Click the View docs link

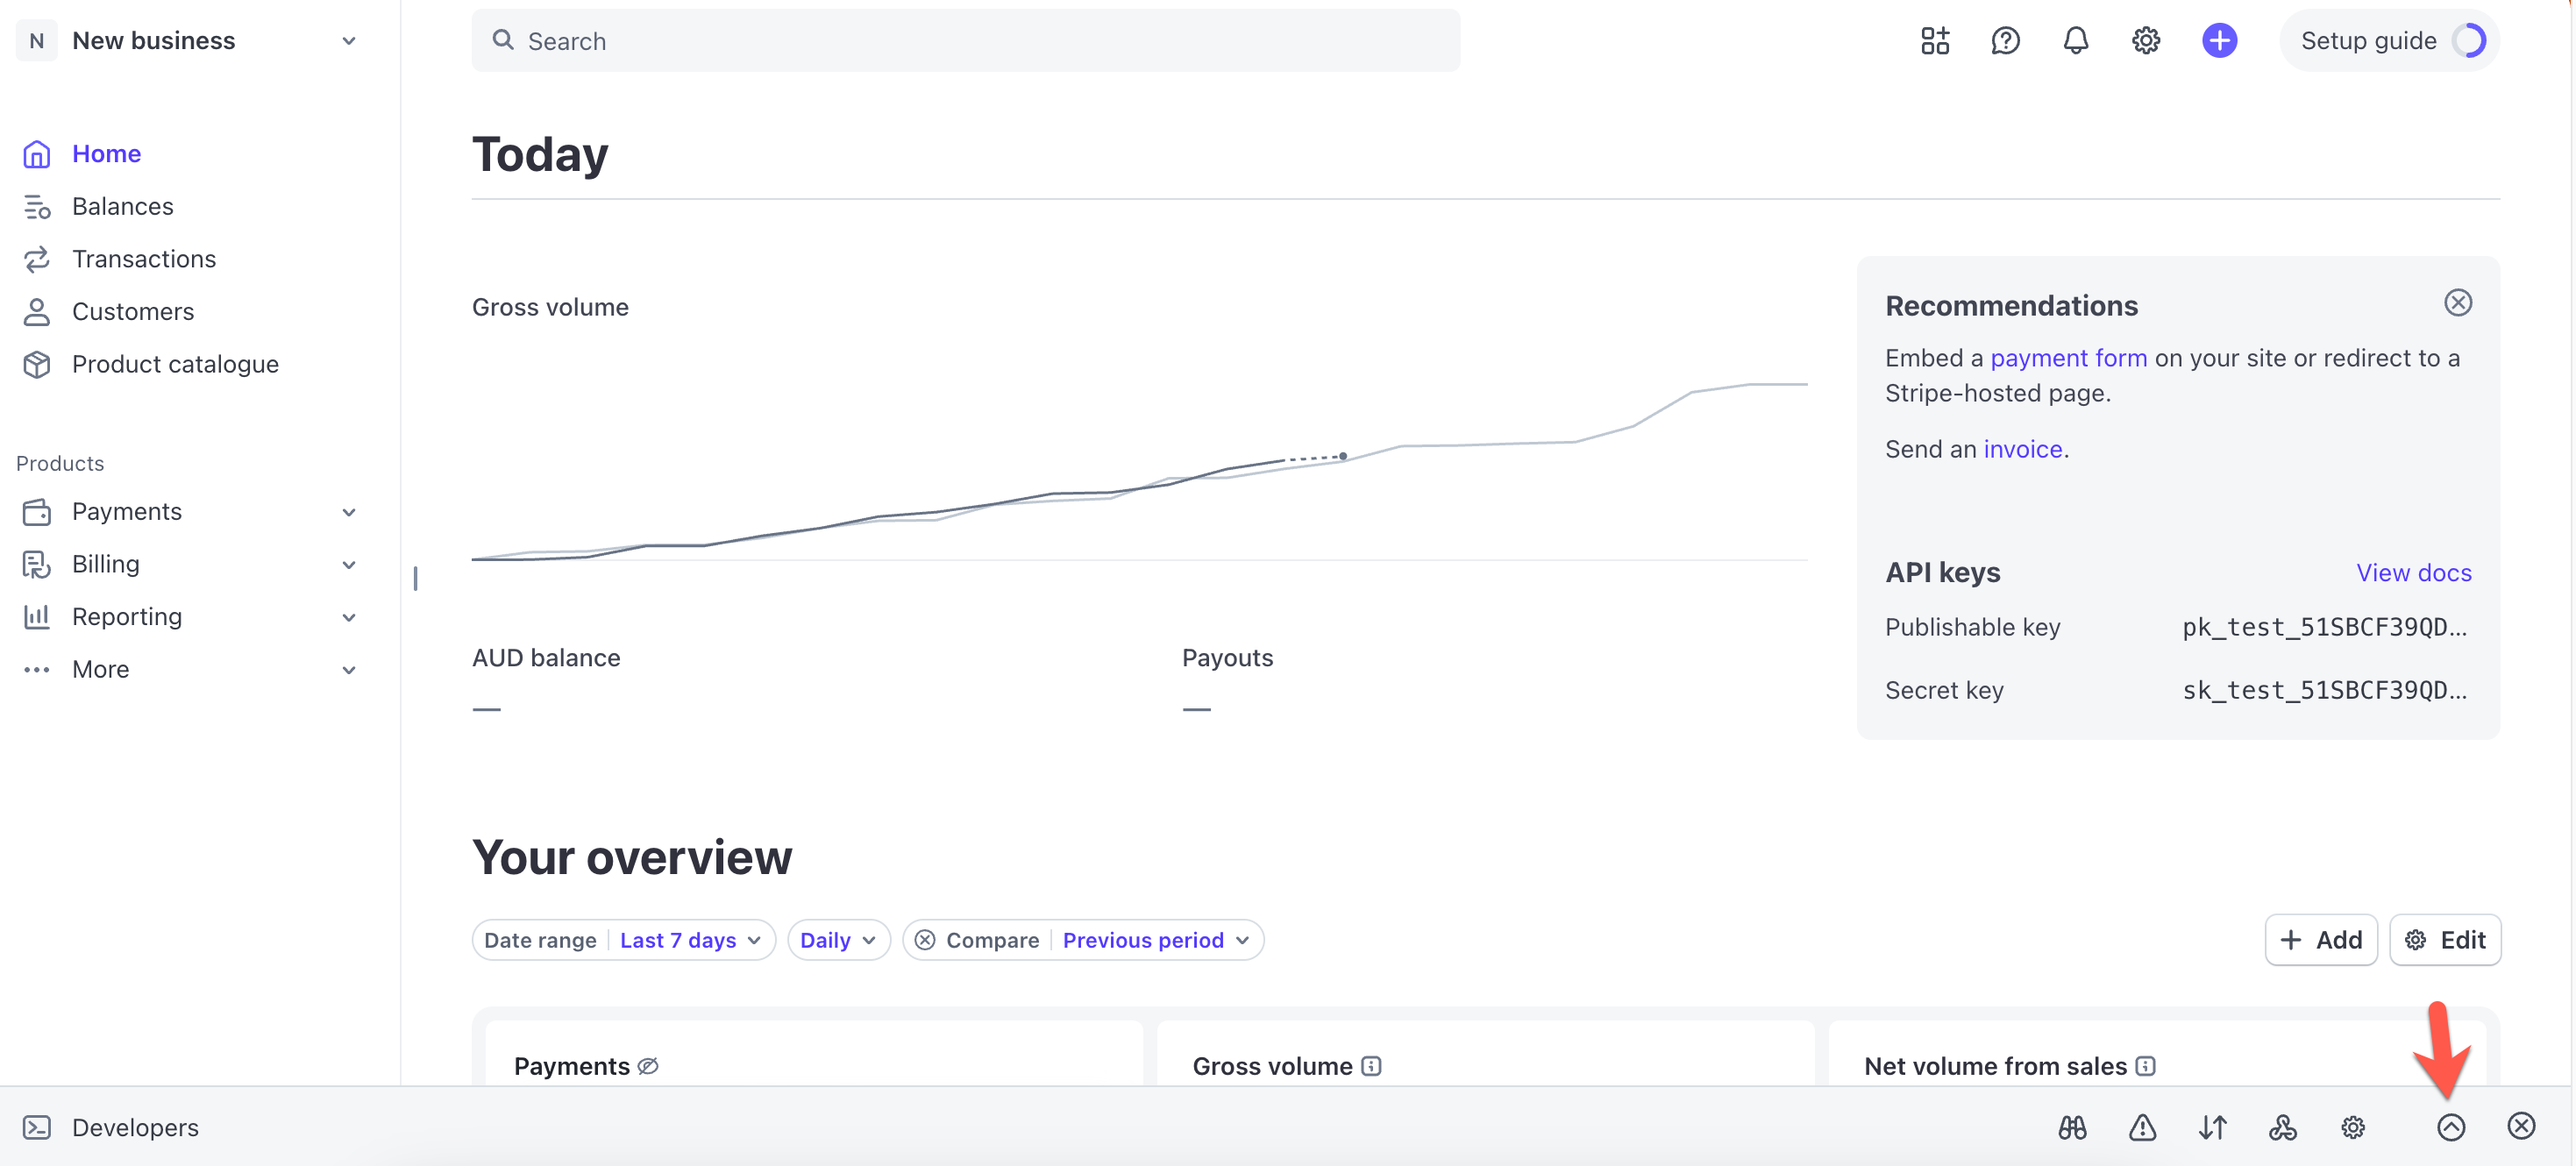point(2413,573)
